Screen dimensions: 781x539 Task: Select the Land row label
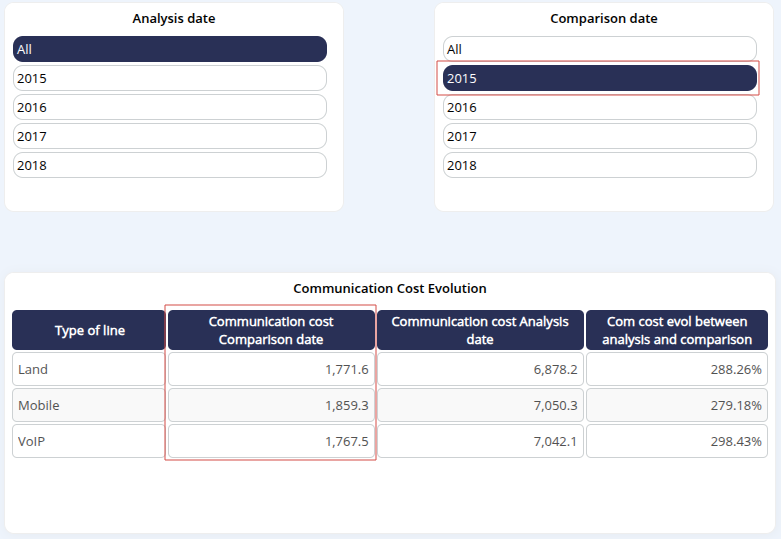89,369
